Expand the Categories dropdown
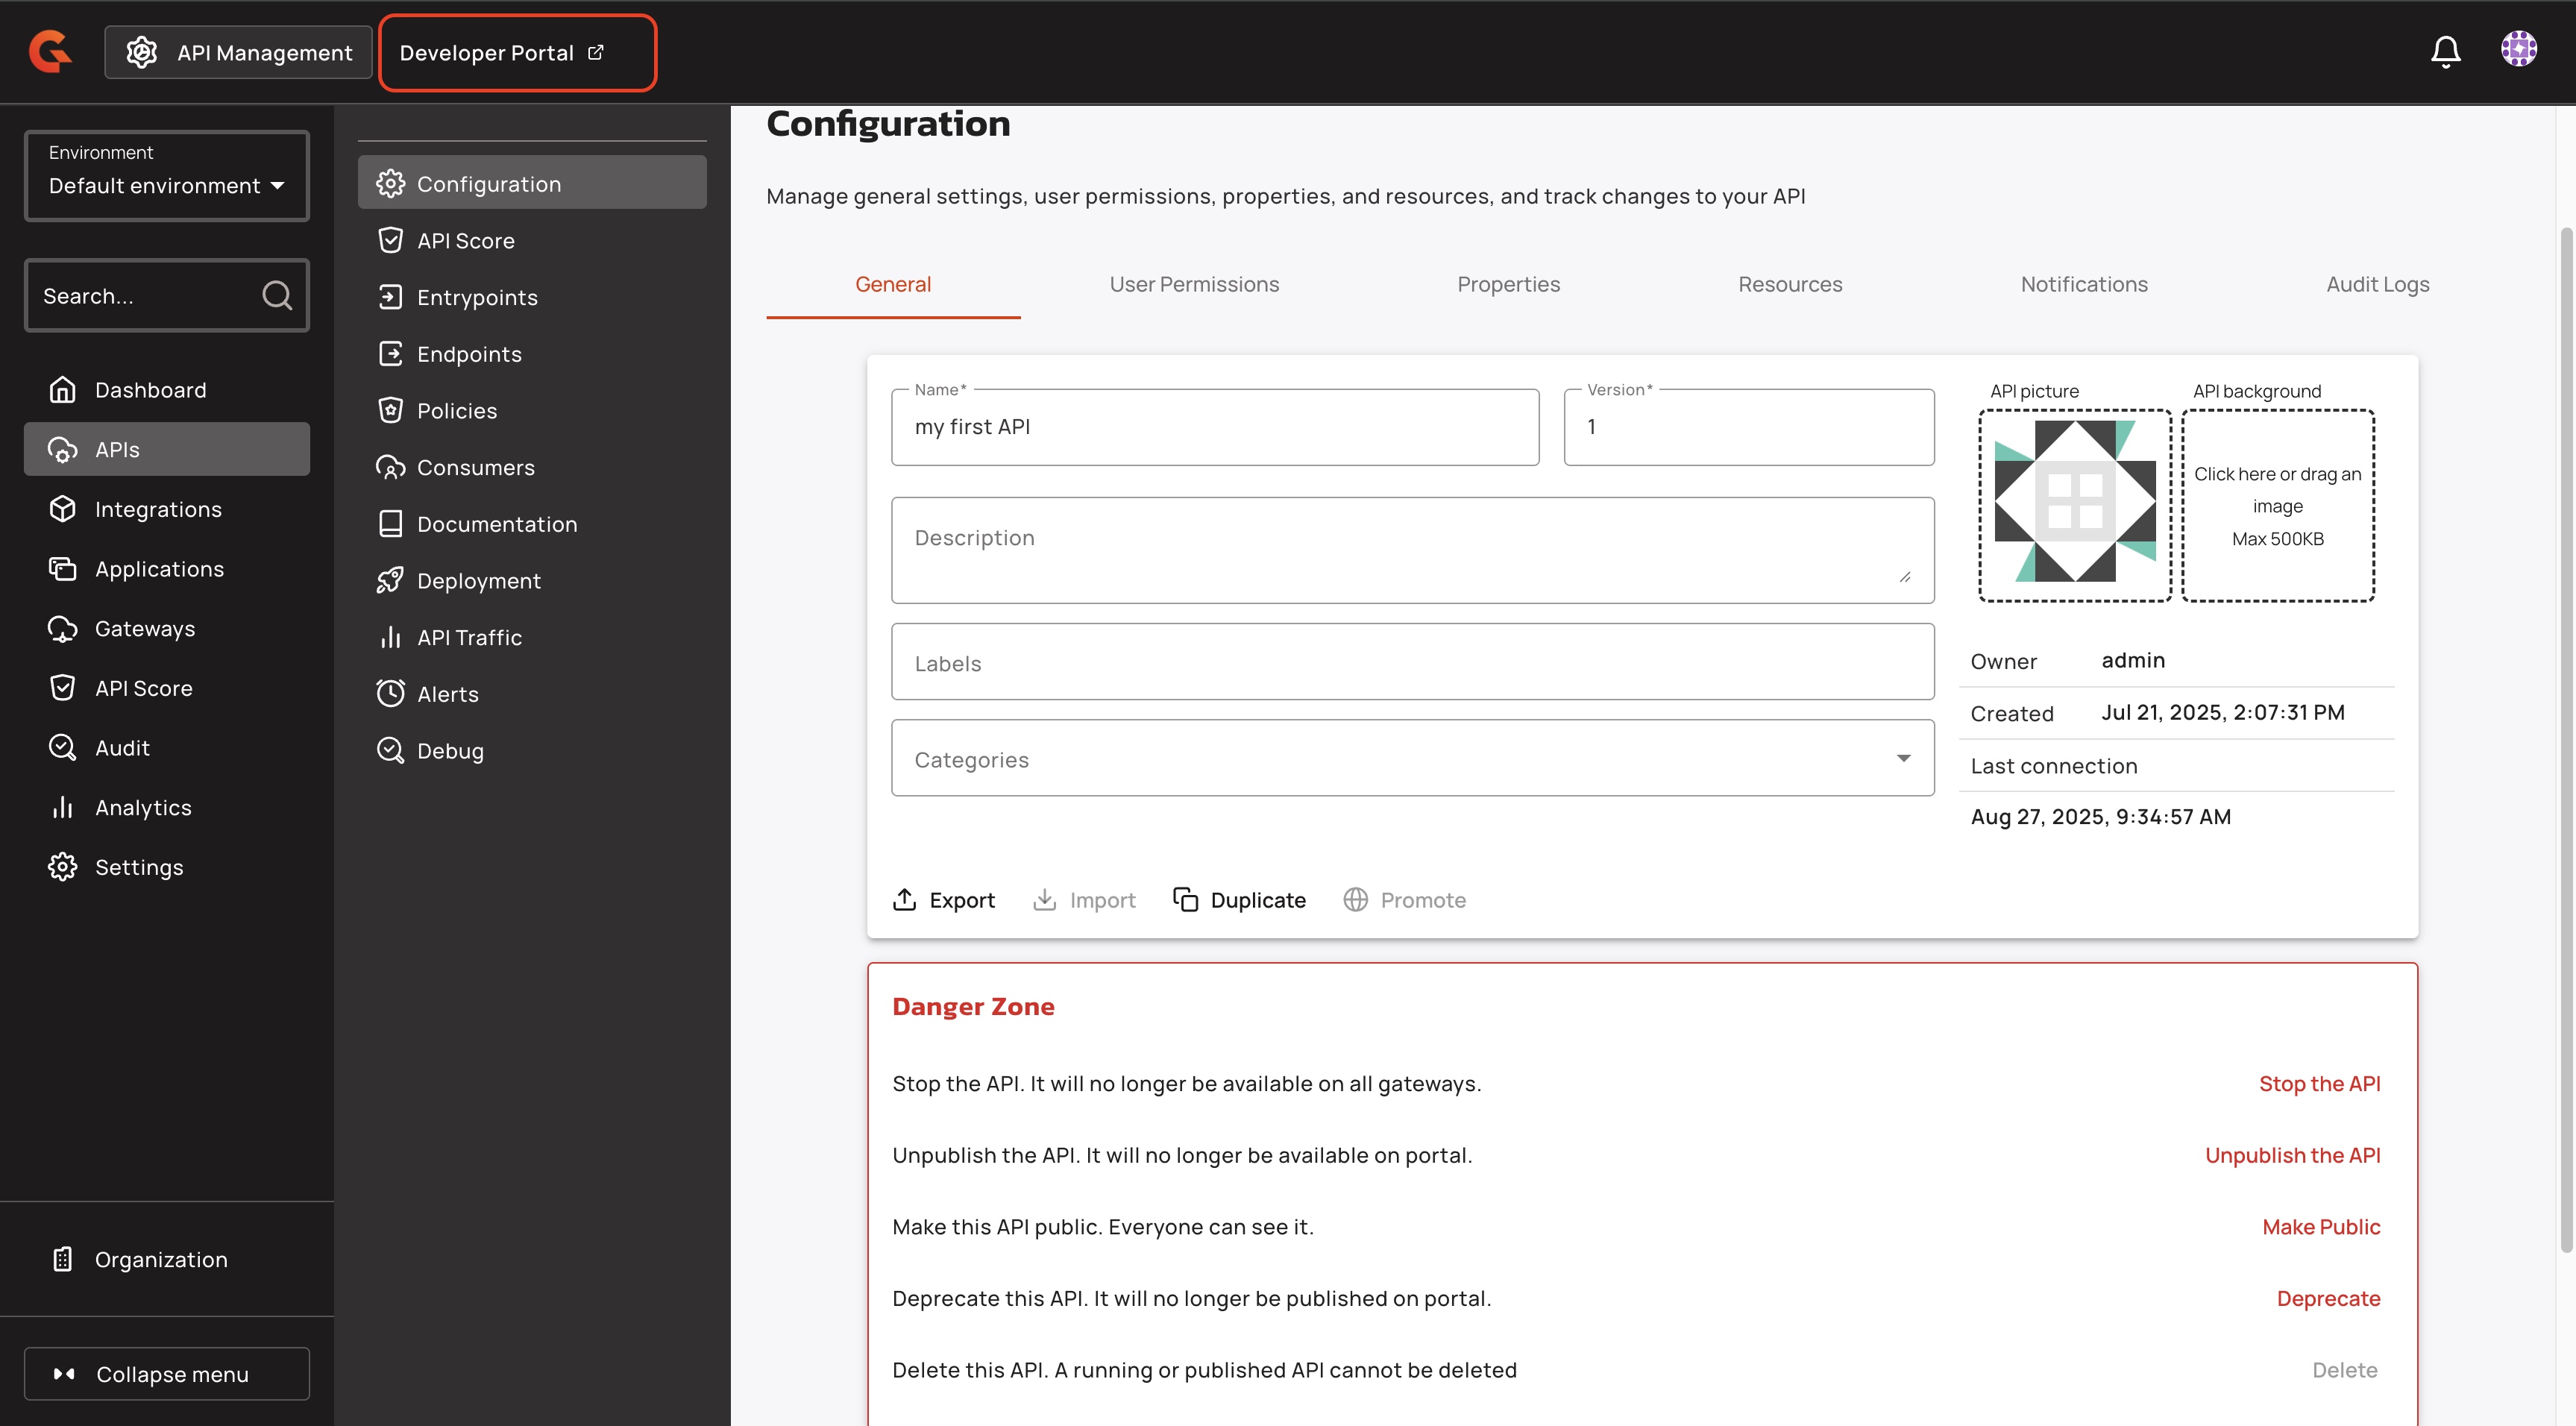This screenshot has height=1426, width=2576. 1411,759
